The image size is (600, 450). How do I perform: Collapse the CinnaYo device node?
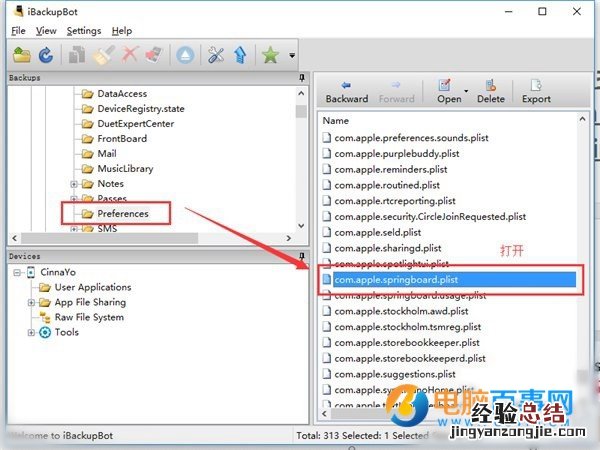17,272
